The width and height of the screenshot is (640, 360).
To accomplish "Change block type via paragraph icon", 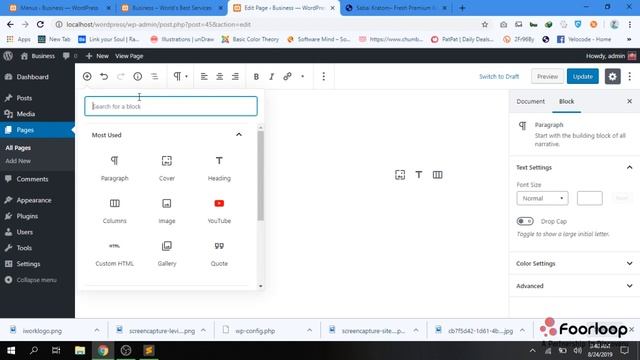I will pyautogui.click(x=180, y=76).
